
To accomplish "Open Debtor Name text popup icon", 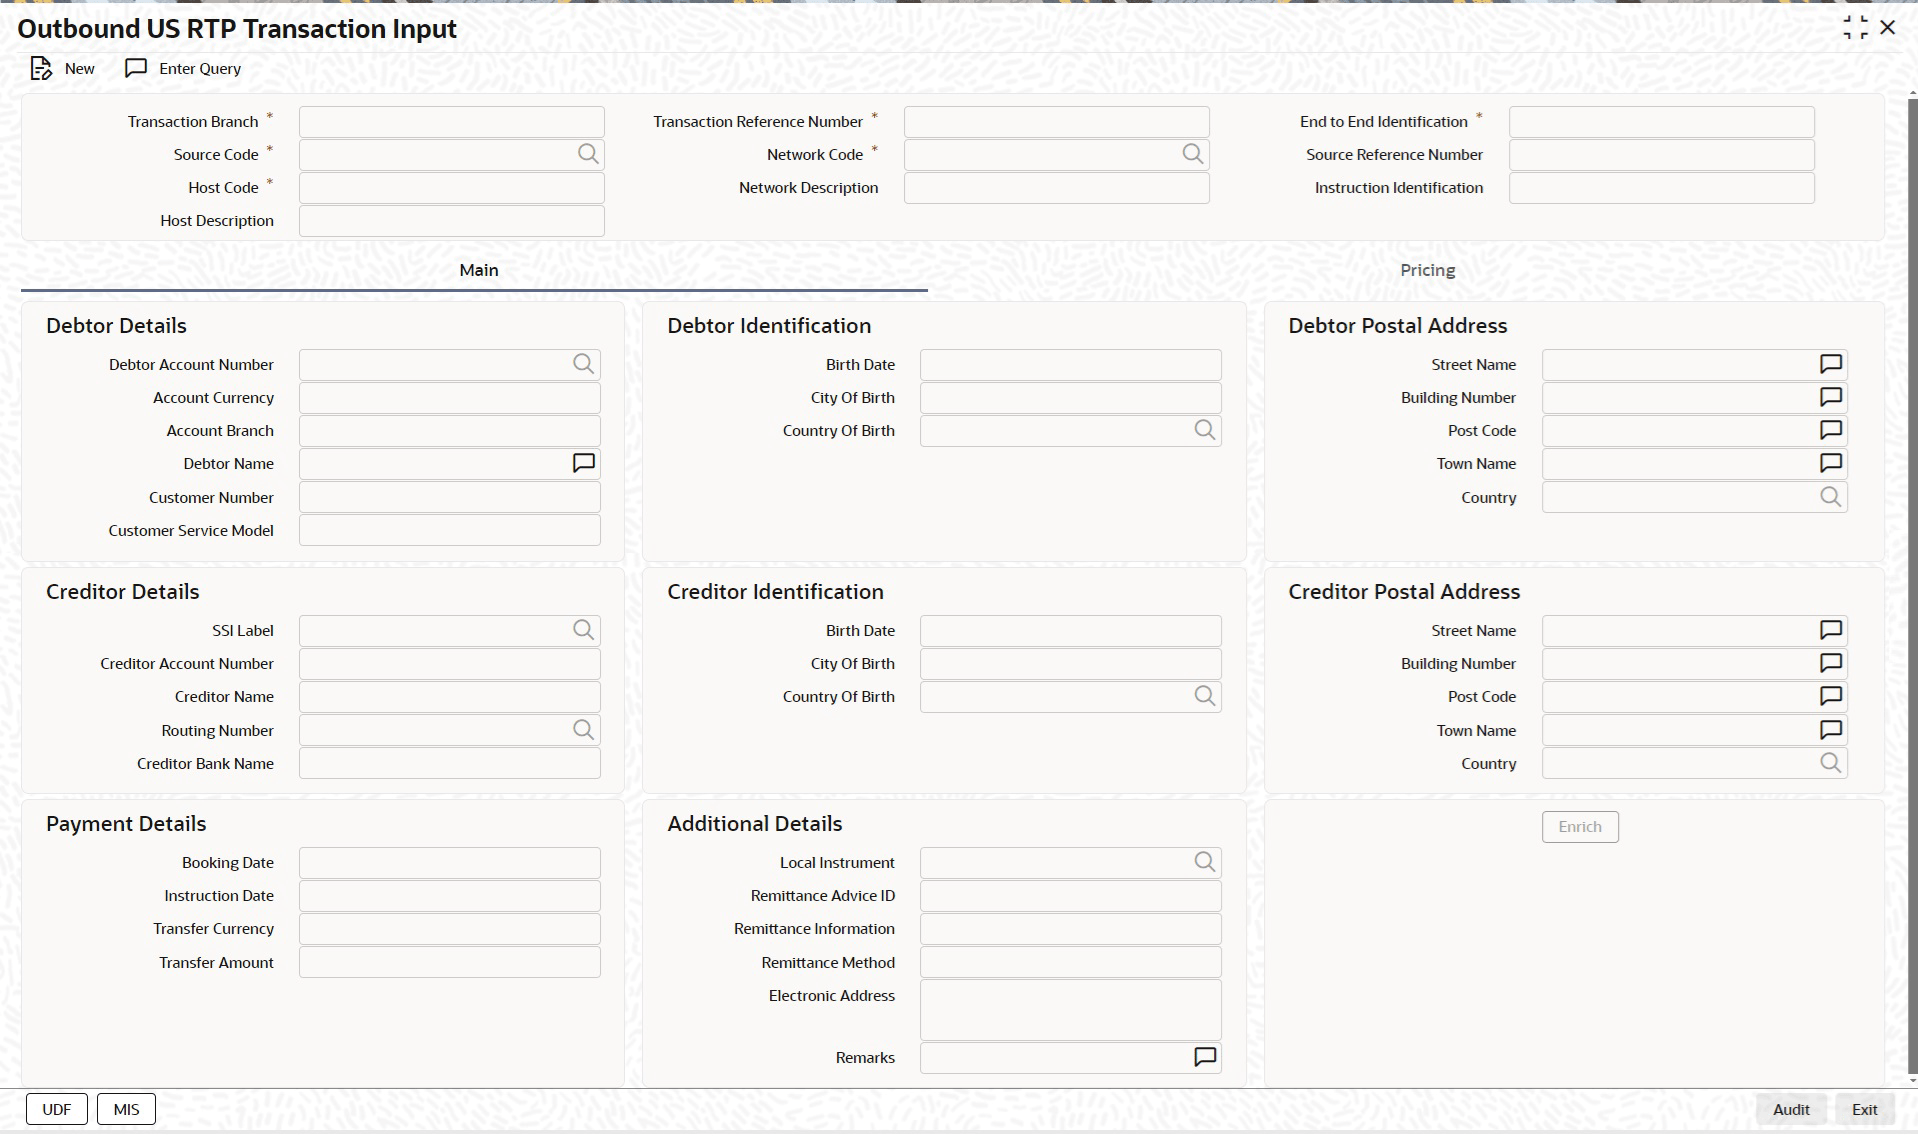I will click(584, 463).
